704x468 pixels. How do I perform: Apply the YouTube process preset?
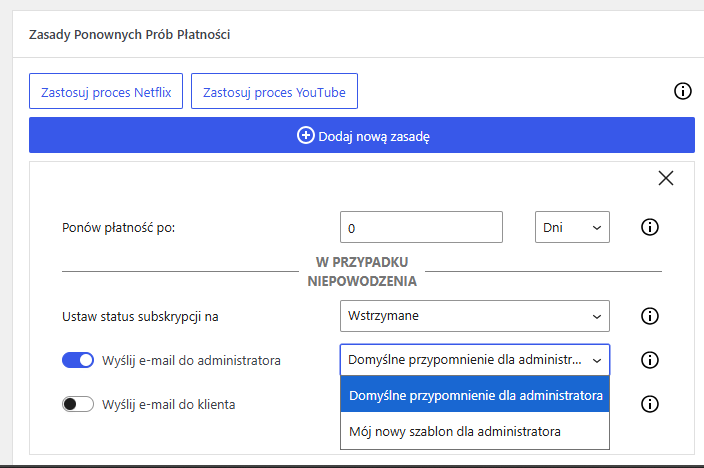tap(274, 91)
